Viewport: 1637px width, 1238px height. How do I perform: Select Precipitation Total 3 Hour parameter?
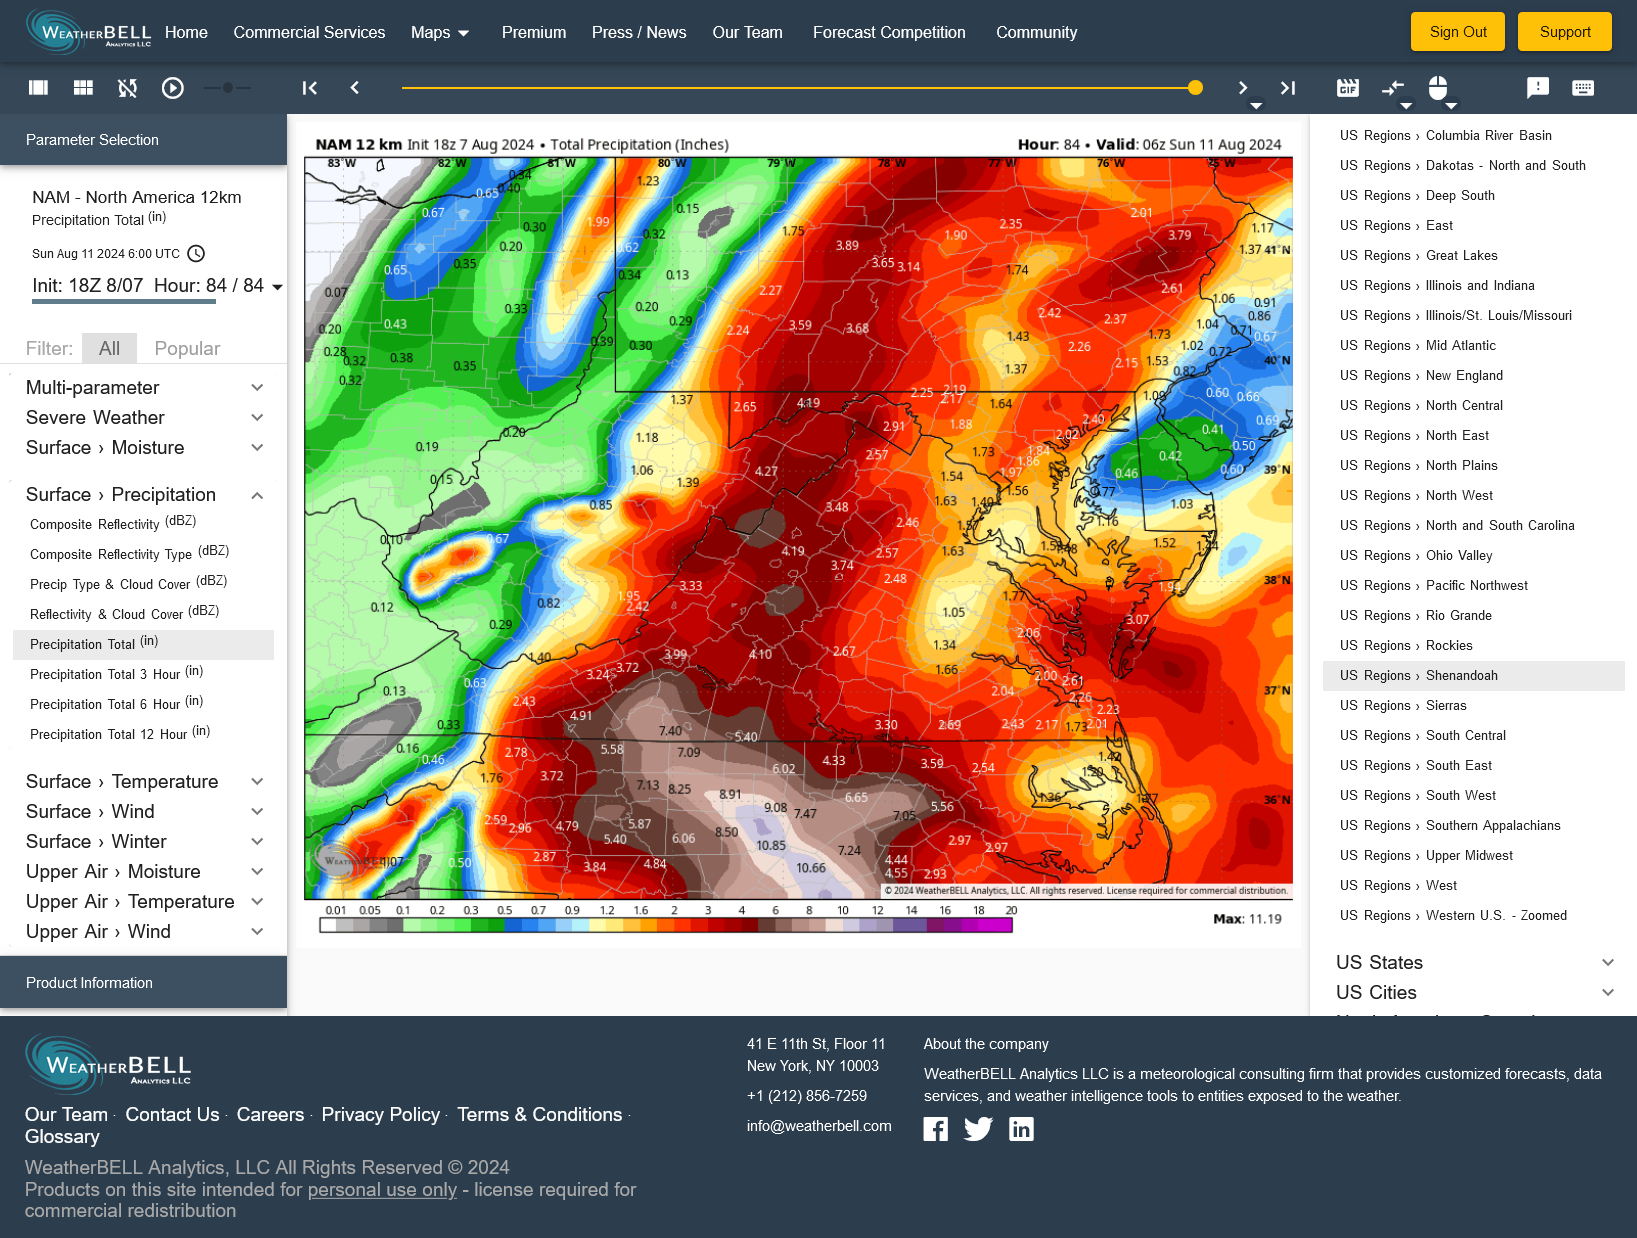[116, 673]
